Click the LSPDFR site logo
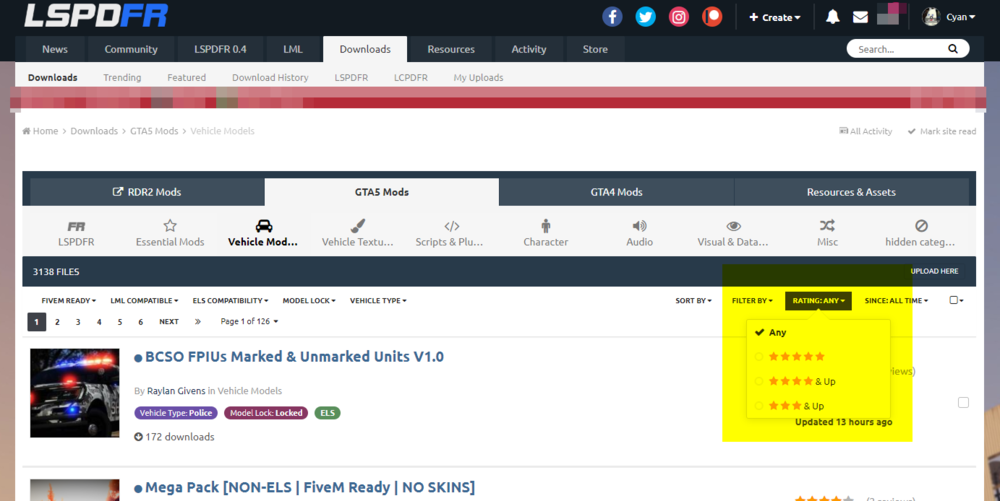The height and width of the screenshot is (501, 1000). point(96,16)
